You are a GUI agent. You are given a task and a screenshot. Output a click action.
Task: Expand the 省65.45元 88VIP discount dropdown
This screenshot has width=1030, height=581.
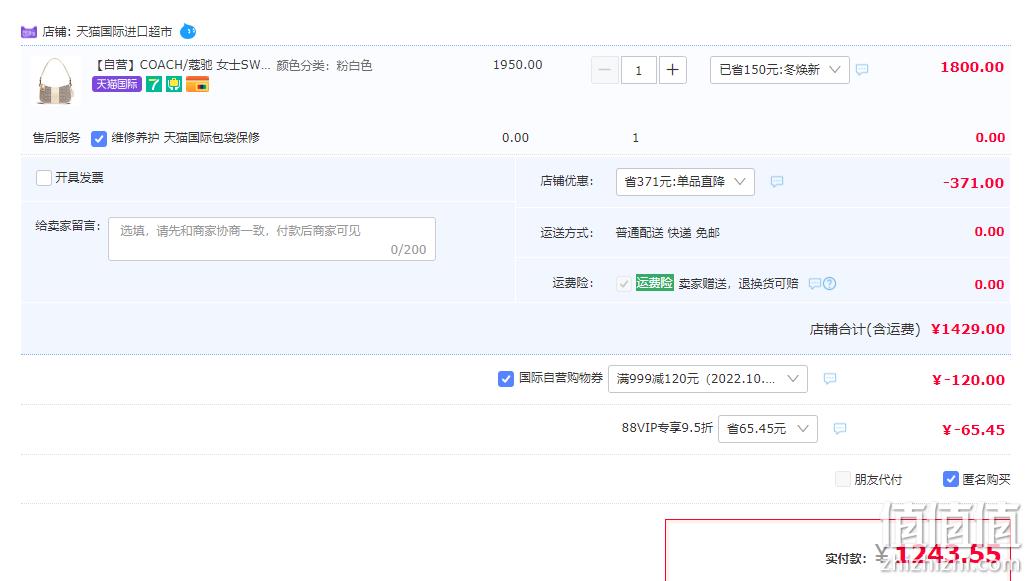768,429
